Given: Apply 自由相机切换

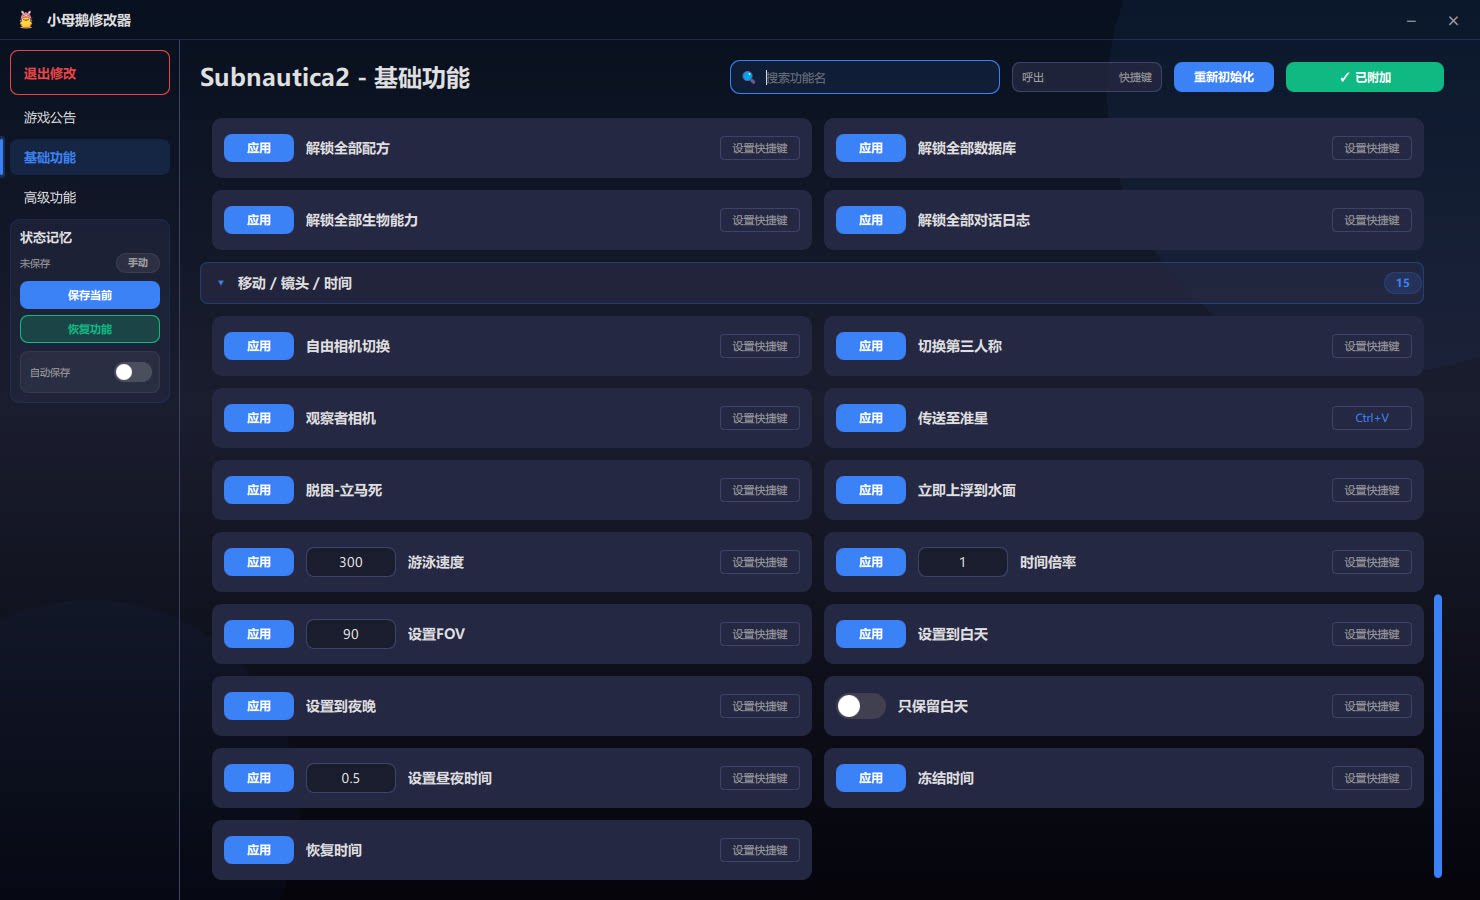Looking at the screenshot, I should pyautogui.click(x=259, y=346).
